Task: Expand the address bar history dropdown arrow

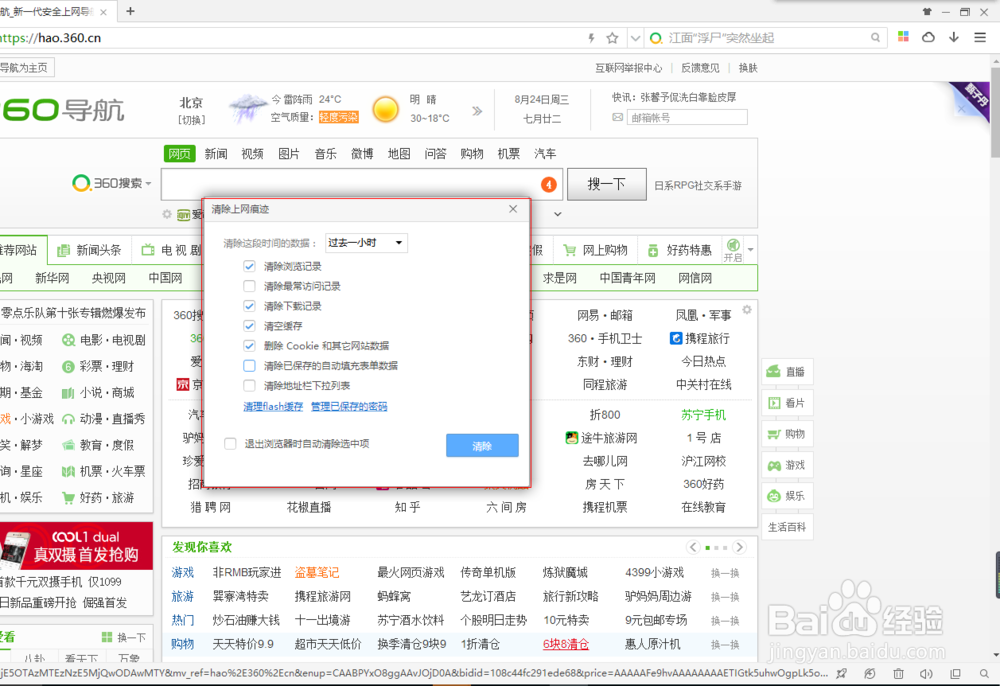Action: [x=635, y=38]
